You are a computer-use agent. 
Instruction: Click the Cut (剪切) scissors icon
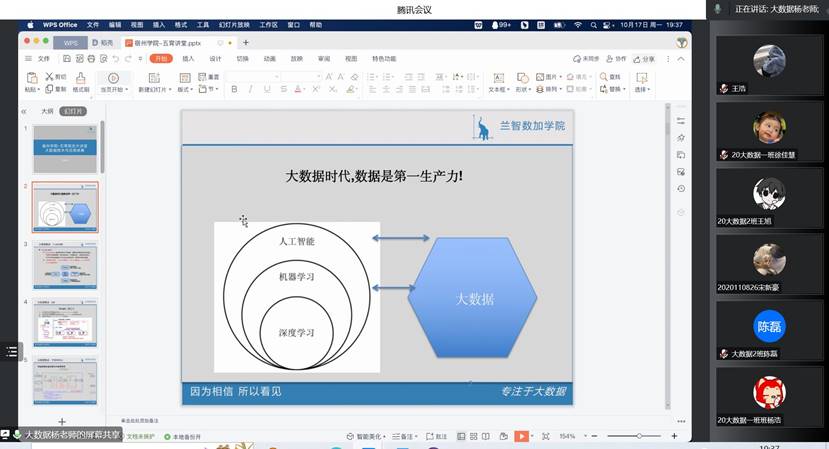pos(49,77)
